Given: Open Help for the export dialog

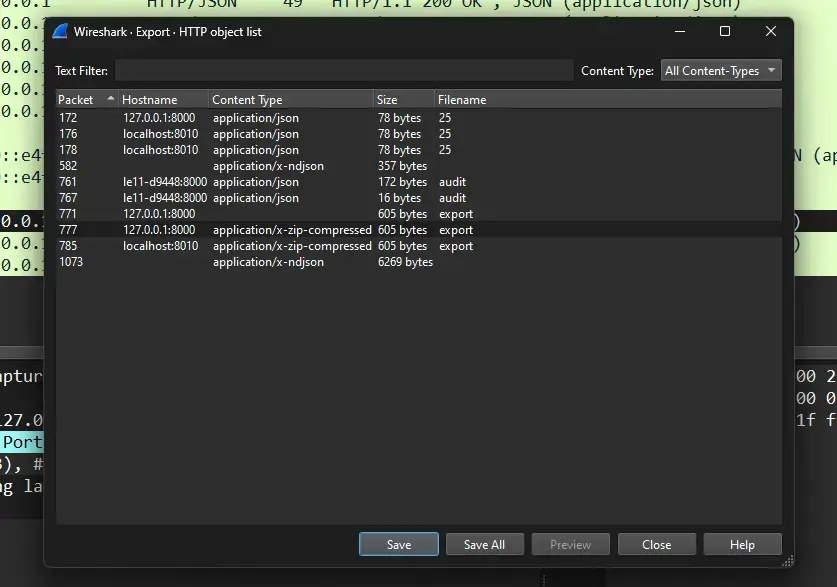Looking at the screenshot, I should click(x=742, y=544).
